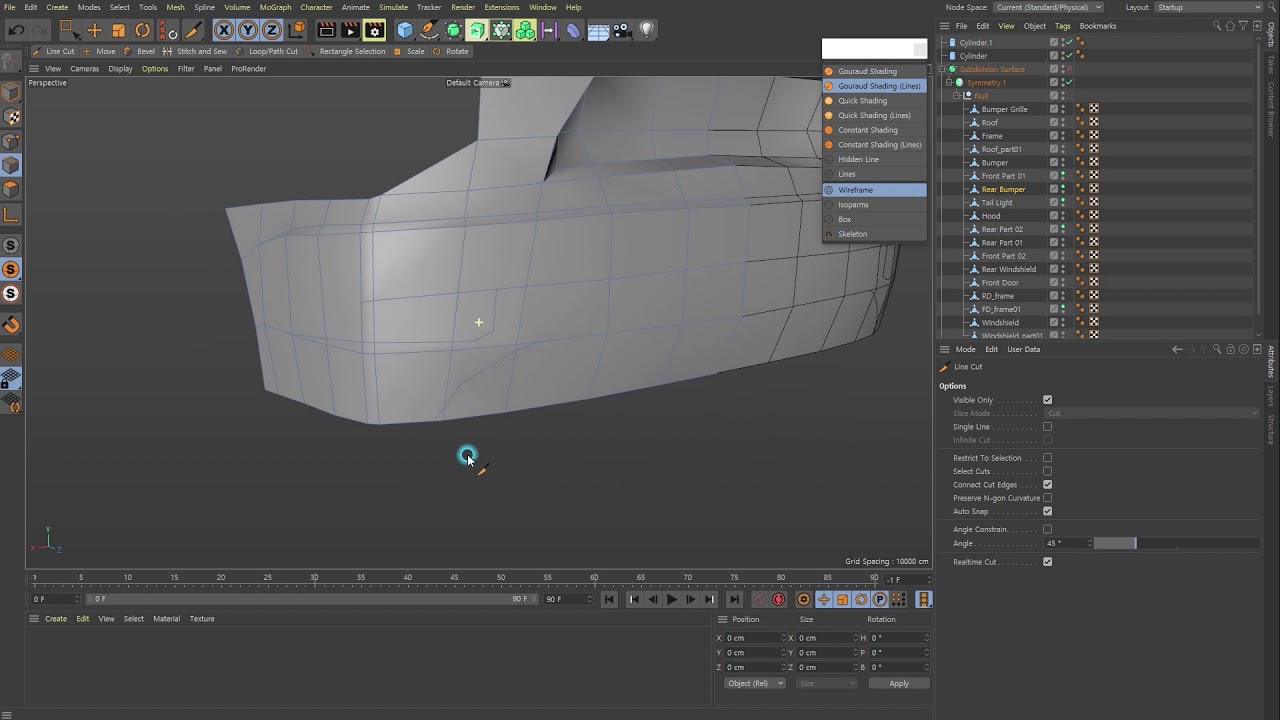Screen dimensions: 1280x720
Task: Toggle the Realtime Cut checkbox
Action: click(1047, 562)
